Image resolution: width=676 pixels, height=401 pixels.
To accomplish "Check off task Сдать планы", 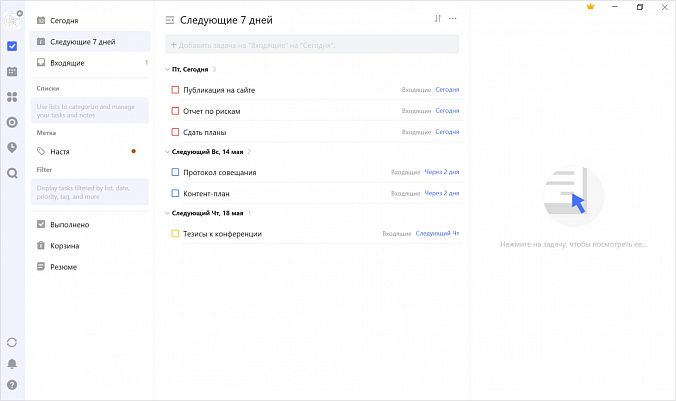I will 175,132.
